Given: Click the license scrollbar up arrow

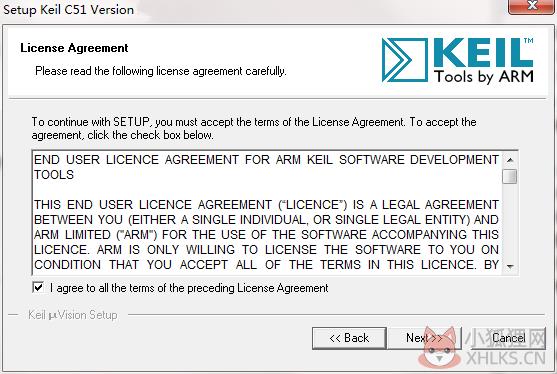Looking at the screenshot, I should tap(510, 160).
